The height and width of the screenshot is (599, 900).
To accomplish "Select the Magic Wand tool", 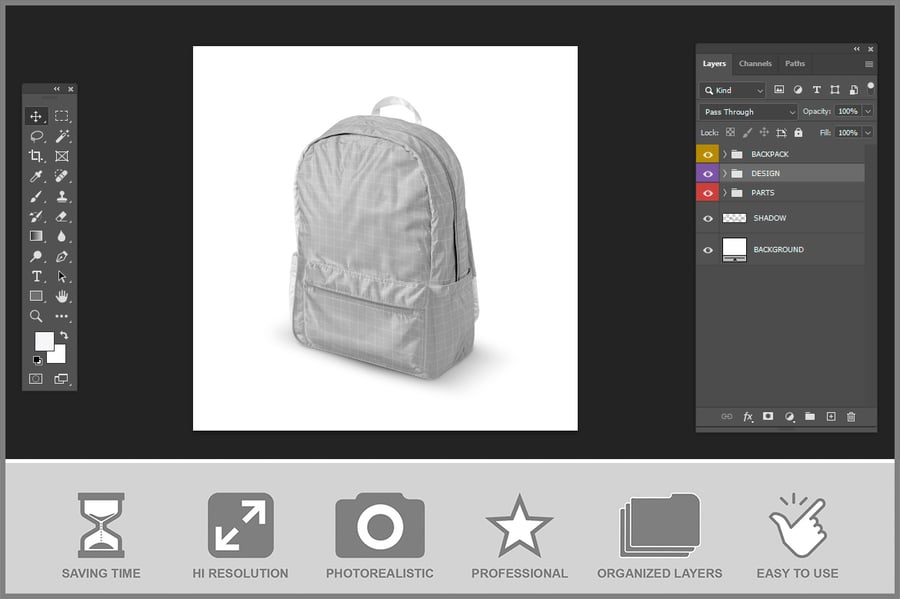I will pos(62,136).
